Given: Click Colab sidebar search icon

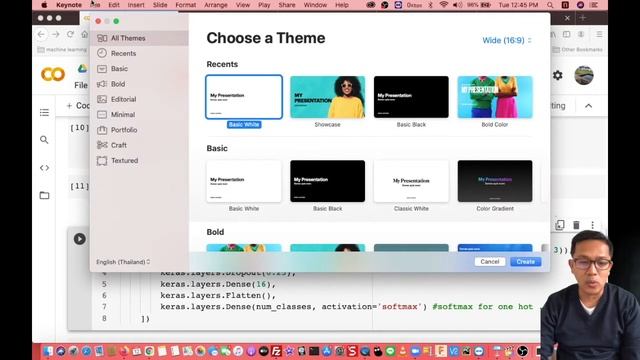Looking at the screenshot, I should 44,140.
